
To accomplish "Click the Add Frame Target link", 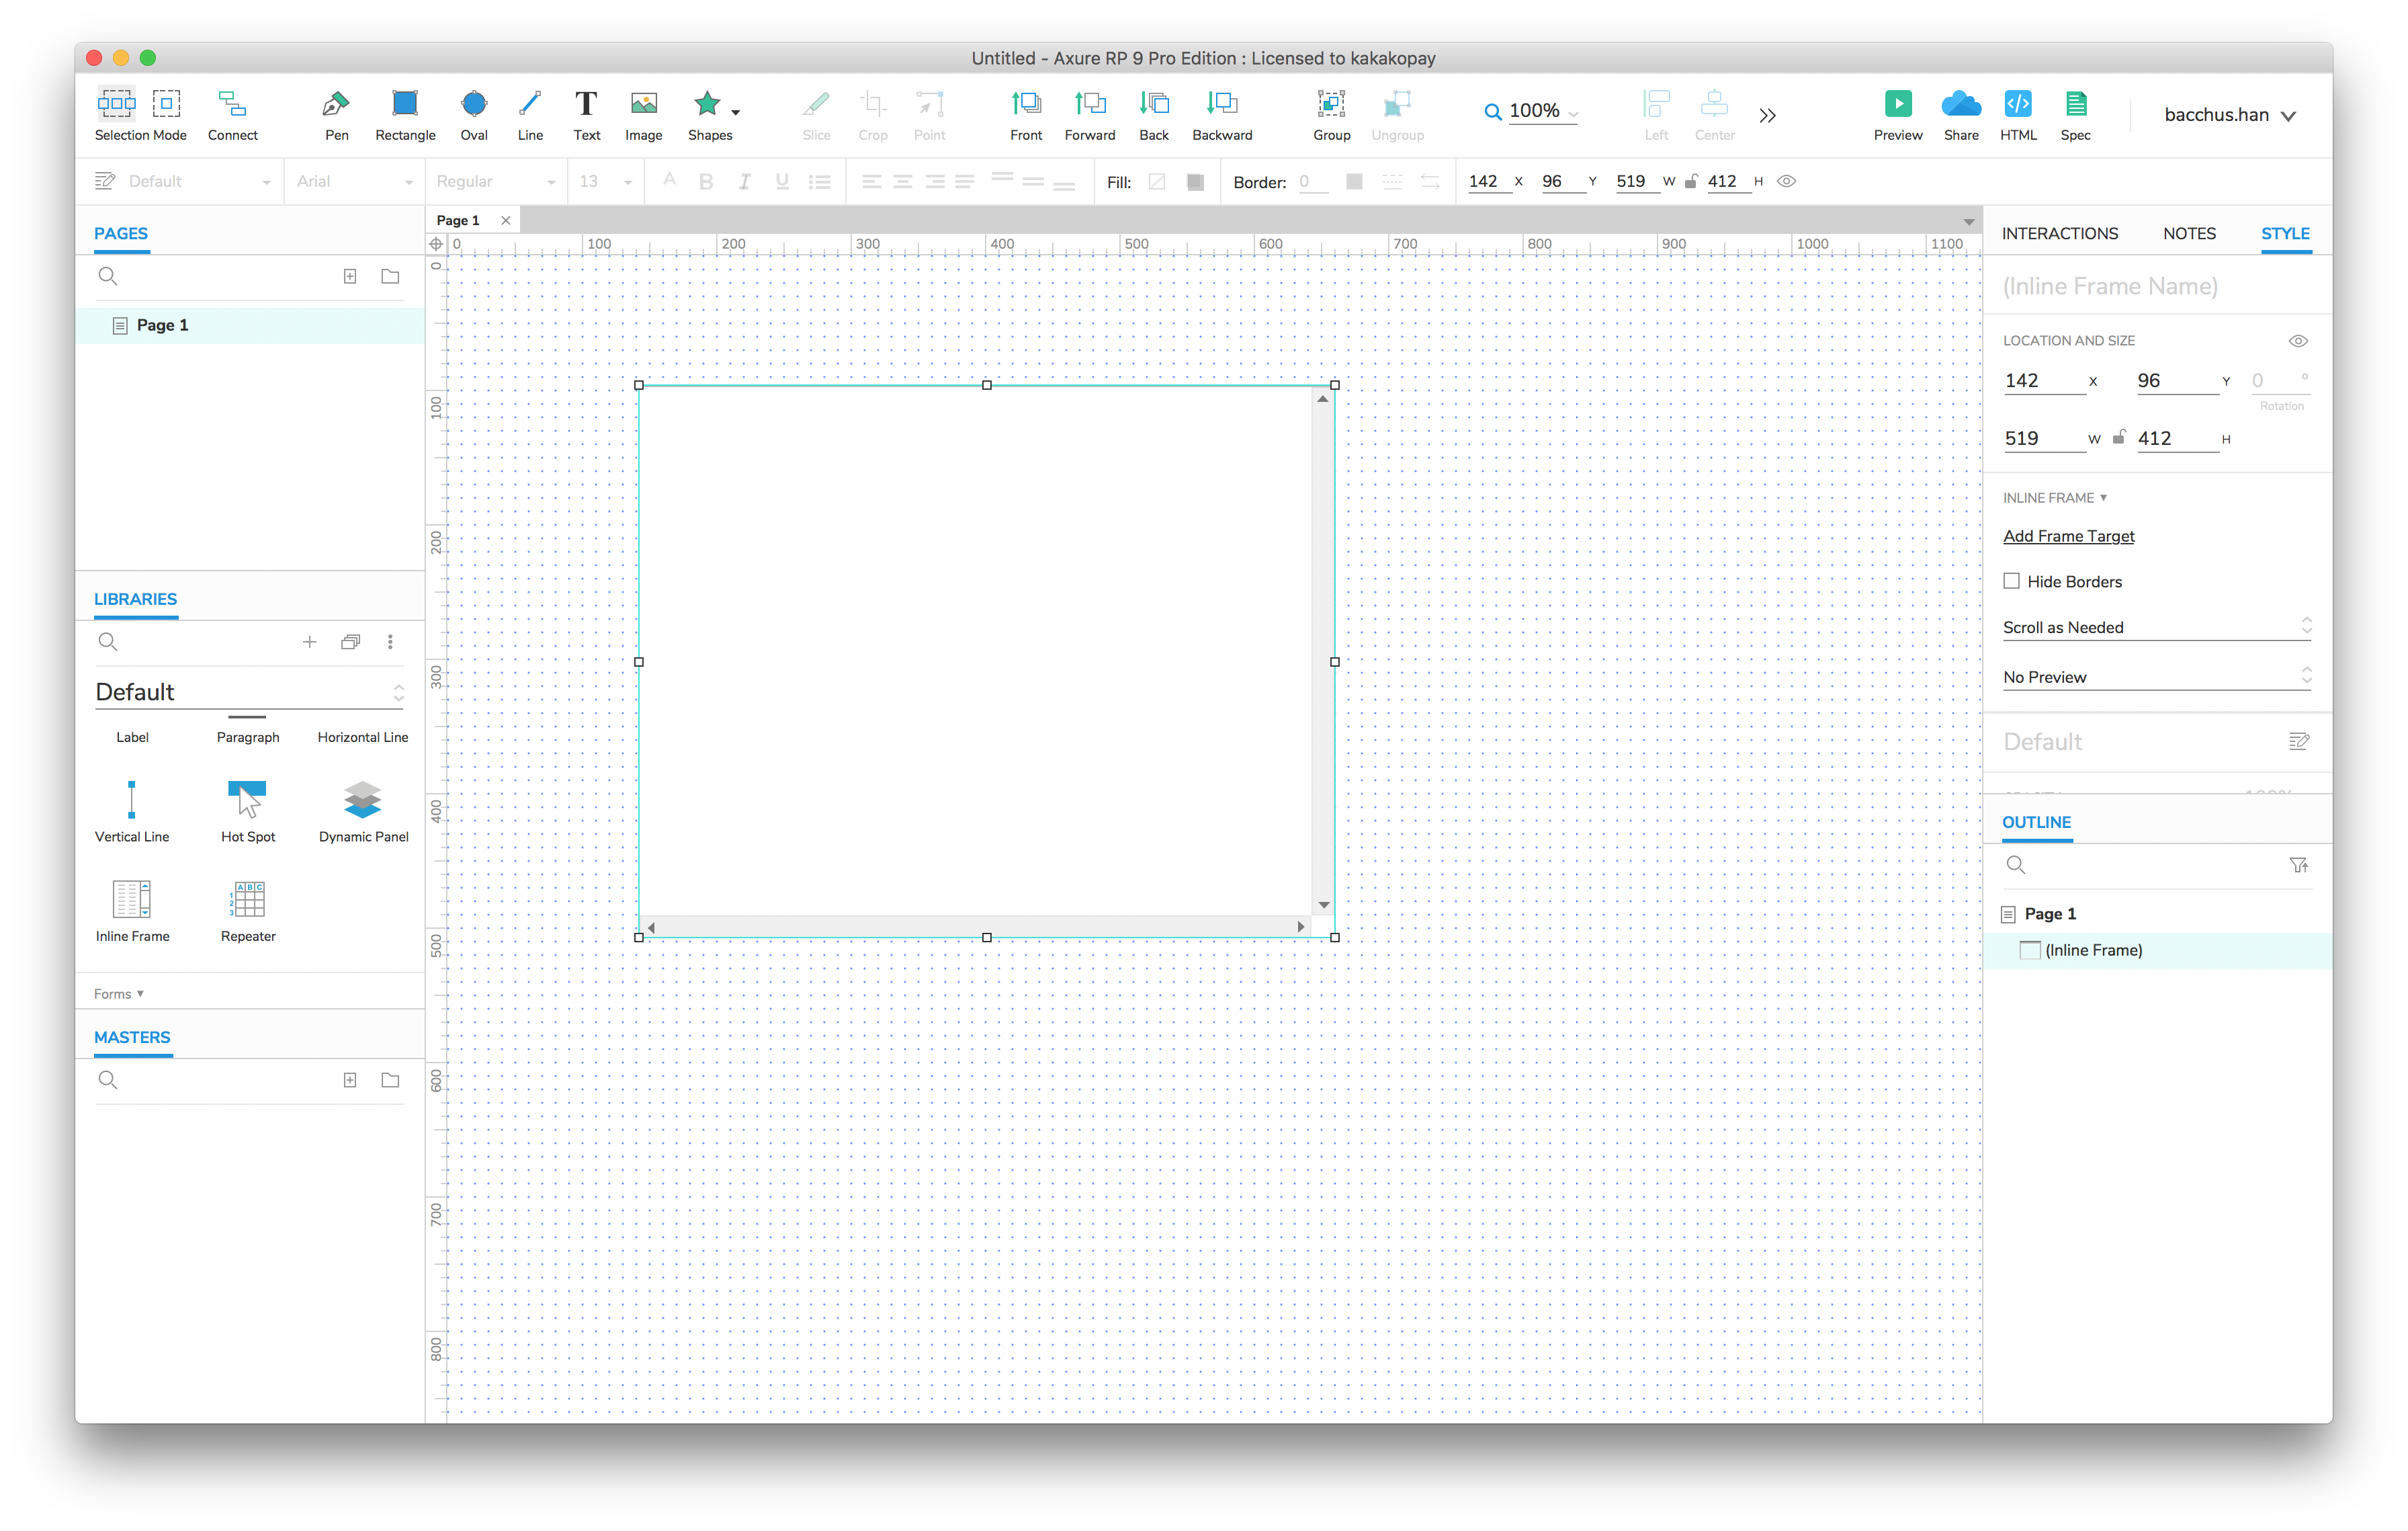I will pos(2068,536).
